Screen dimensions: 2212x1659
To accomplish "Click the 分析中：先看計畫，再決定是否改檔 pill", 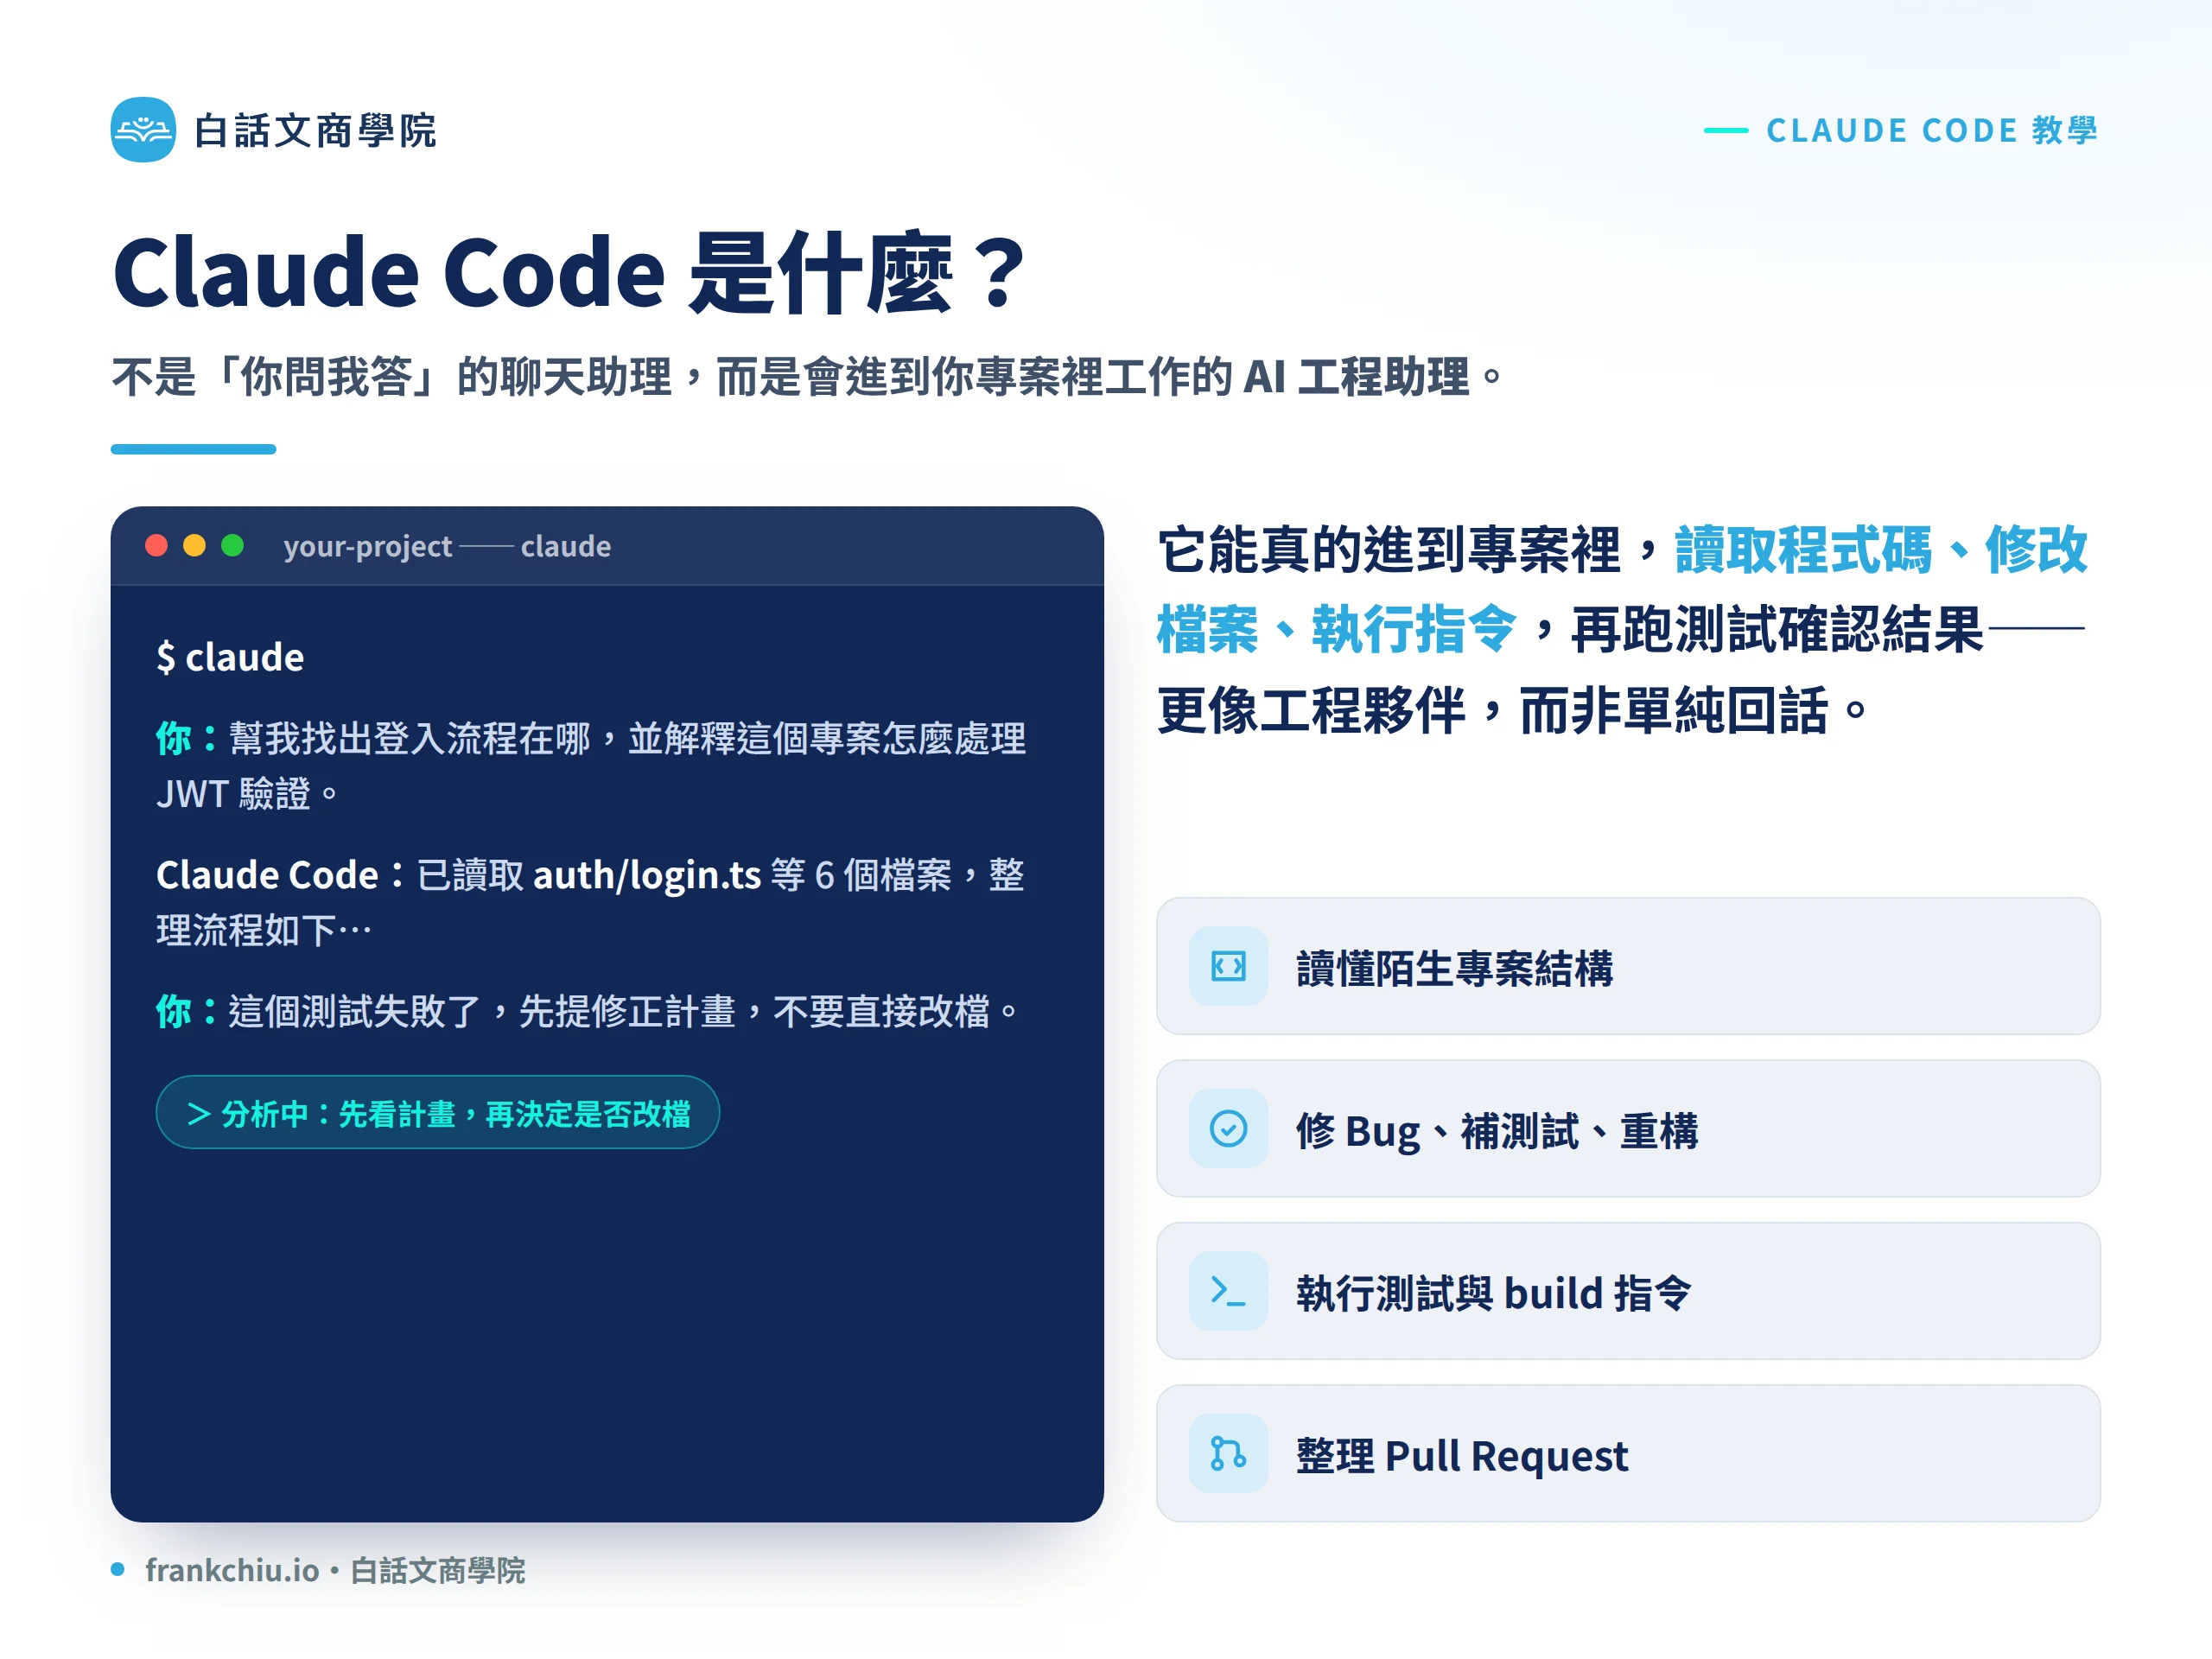I will click(x=438, y=1112).
